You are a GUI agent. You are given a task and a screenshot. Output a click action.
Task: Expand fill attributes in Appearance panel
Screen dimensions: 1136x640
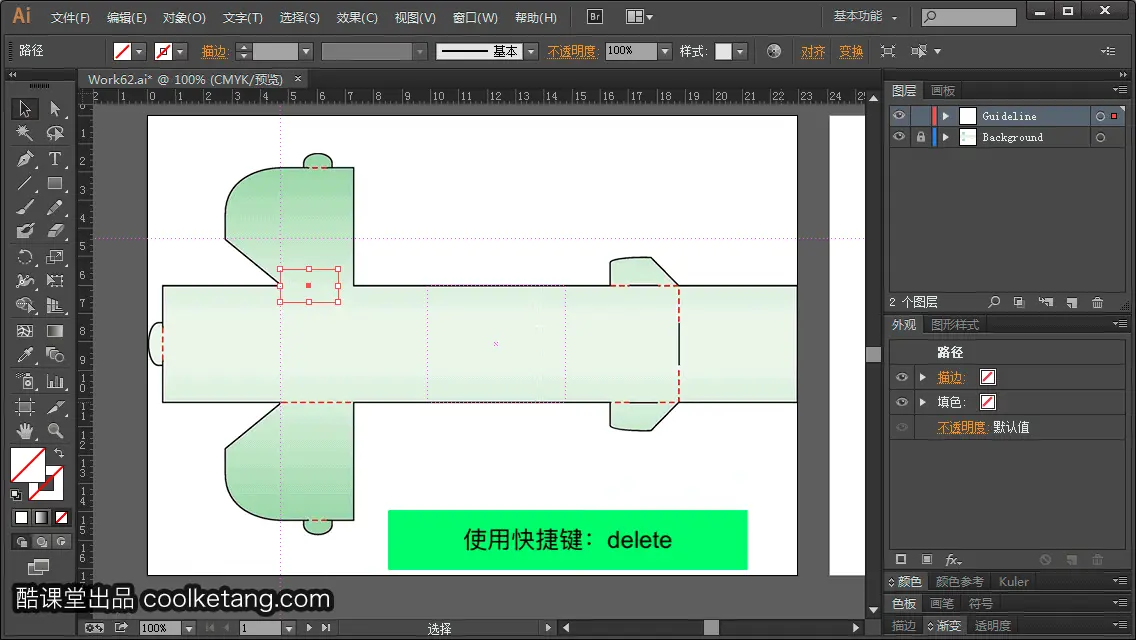[x=923, y=402]
